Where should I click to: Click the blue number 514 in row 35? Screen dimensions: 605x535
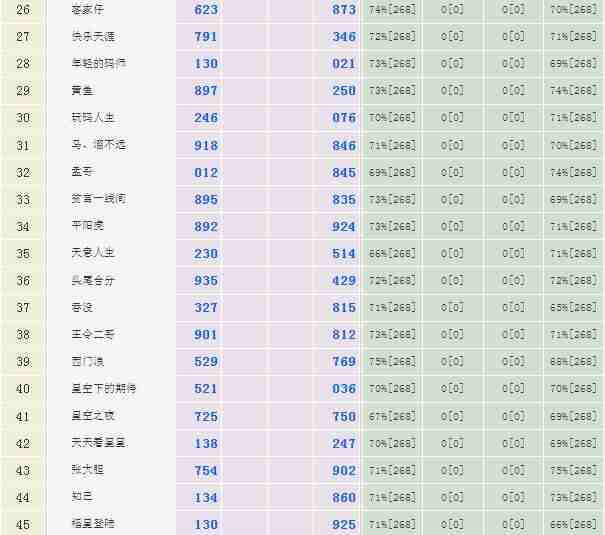[344, 253]
